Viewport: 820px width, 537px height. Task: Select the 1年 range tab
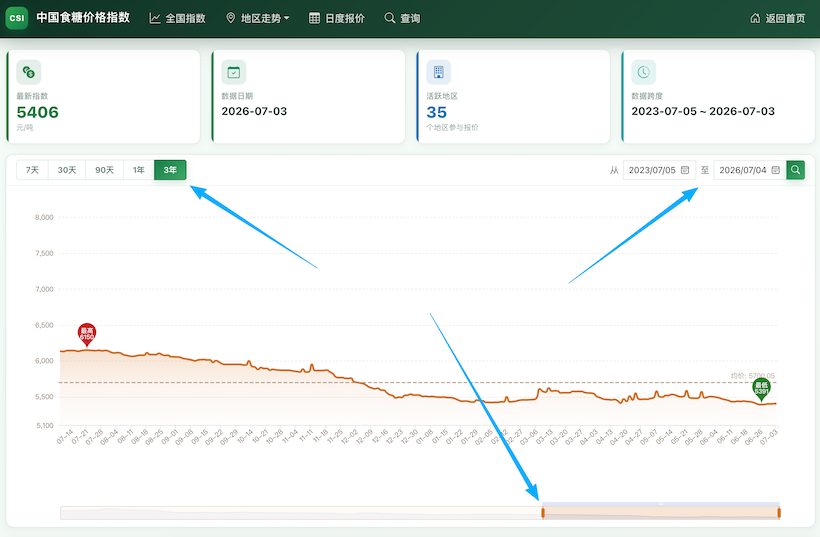pyautogui.click(x=139, y=170)
